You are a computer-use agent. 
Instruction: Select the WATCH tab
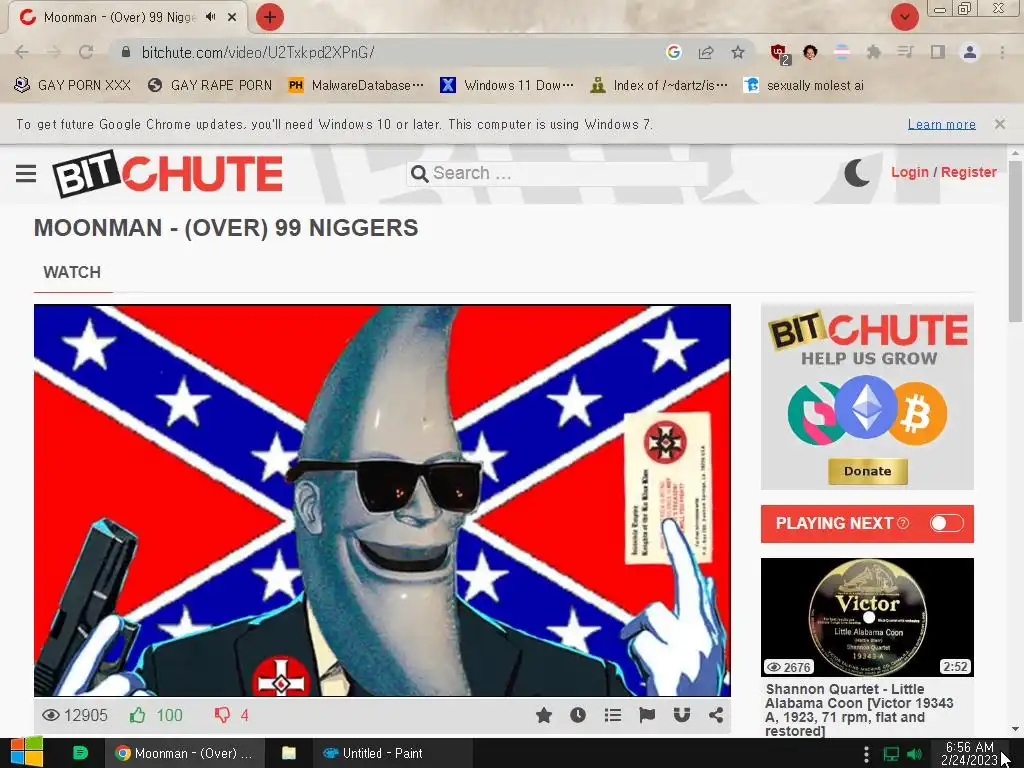[72, 272]
